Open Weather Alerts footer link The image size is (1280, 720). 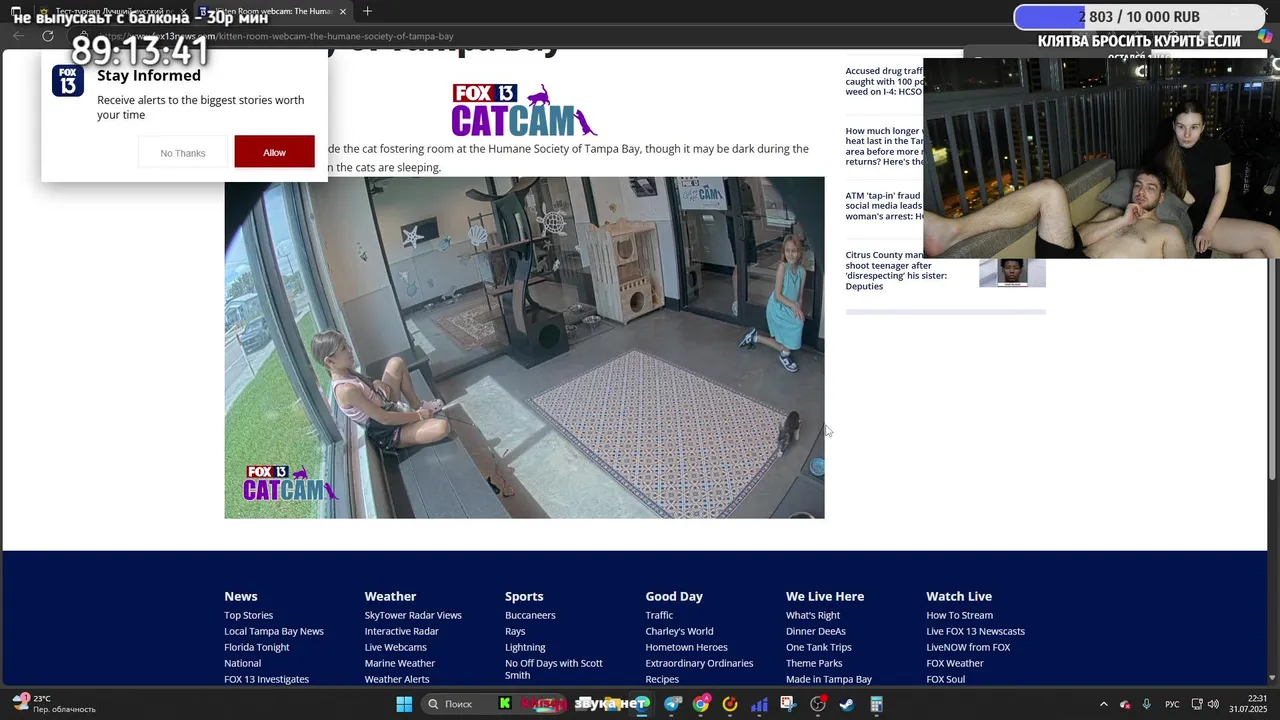coord(397,679)
